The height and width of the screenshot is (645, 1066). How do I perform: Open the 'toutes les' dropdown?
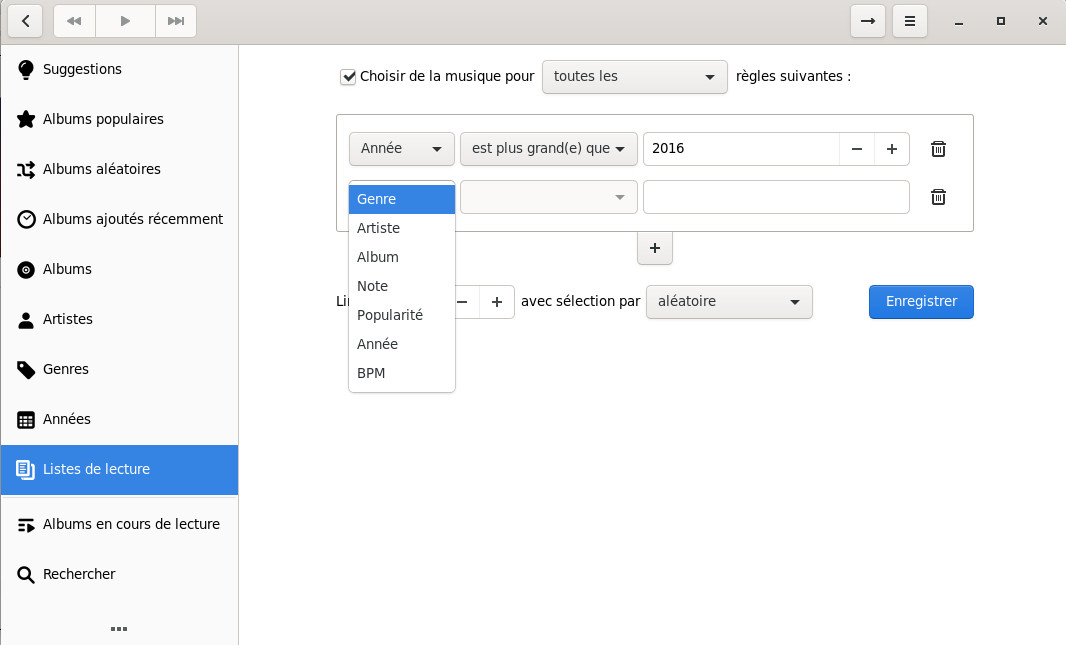[x=634, y=77]
